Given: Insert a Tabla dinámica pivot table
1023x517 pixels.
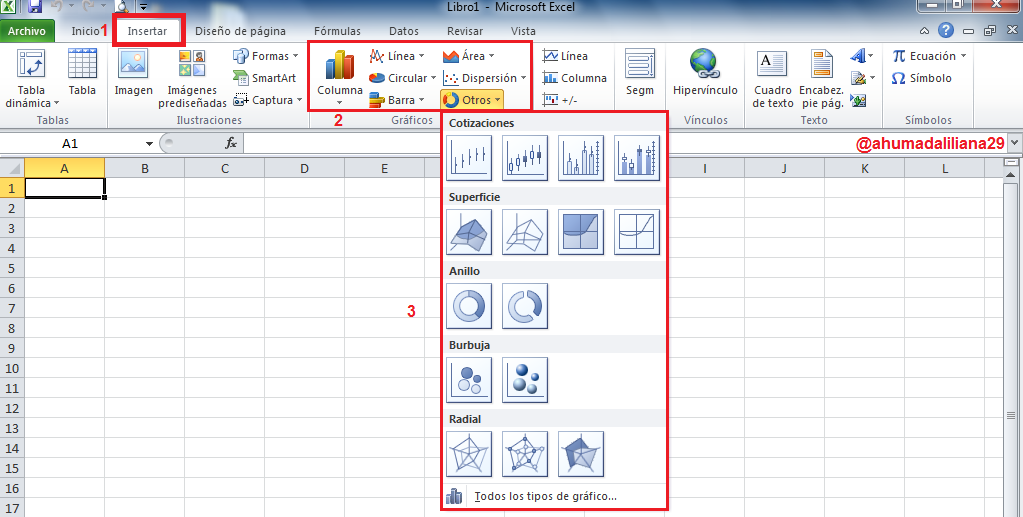Looking at the screenshot, I should (x=31, y=78).
